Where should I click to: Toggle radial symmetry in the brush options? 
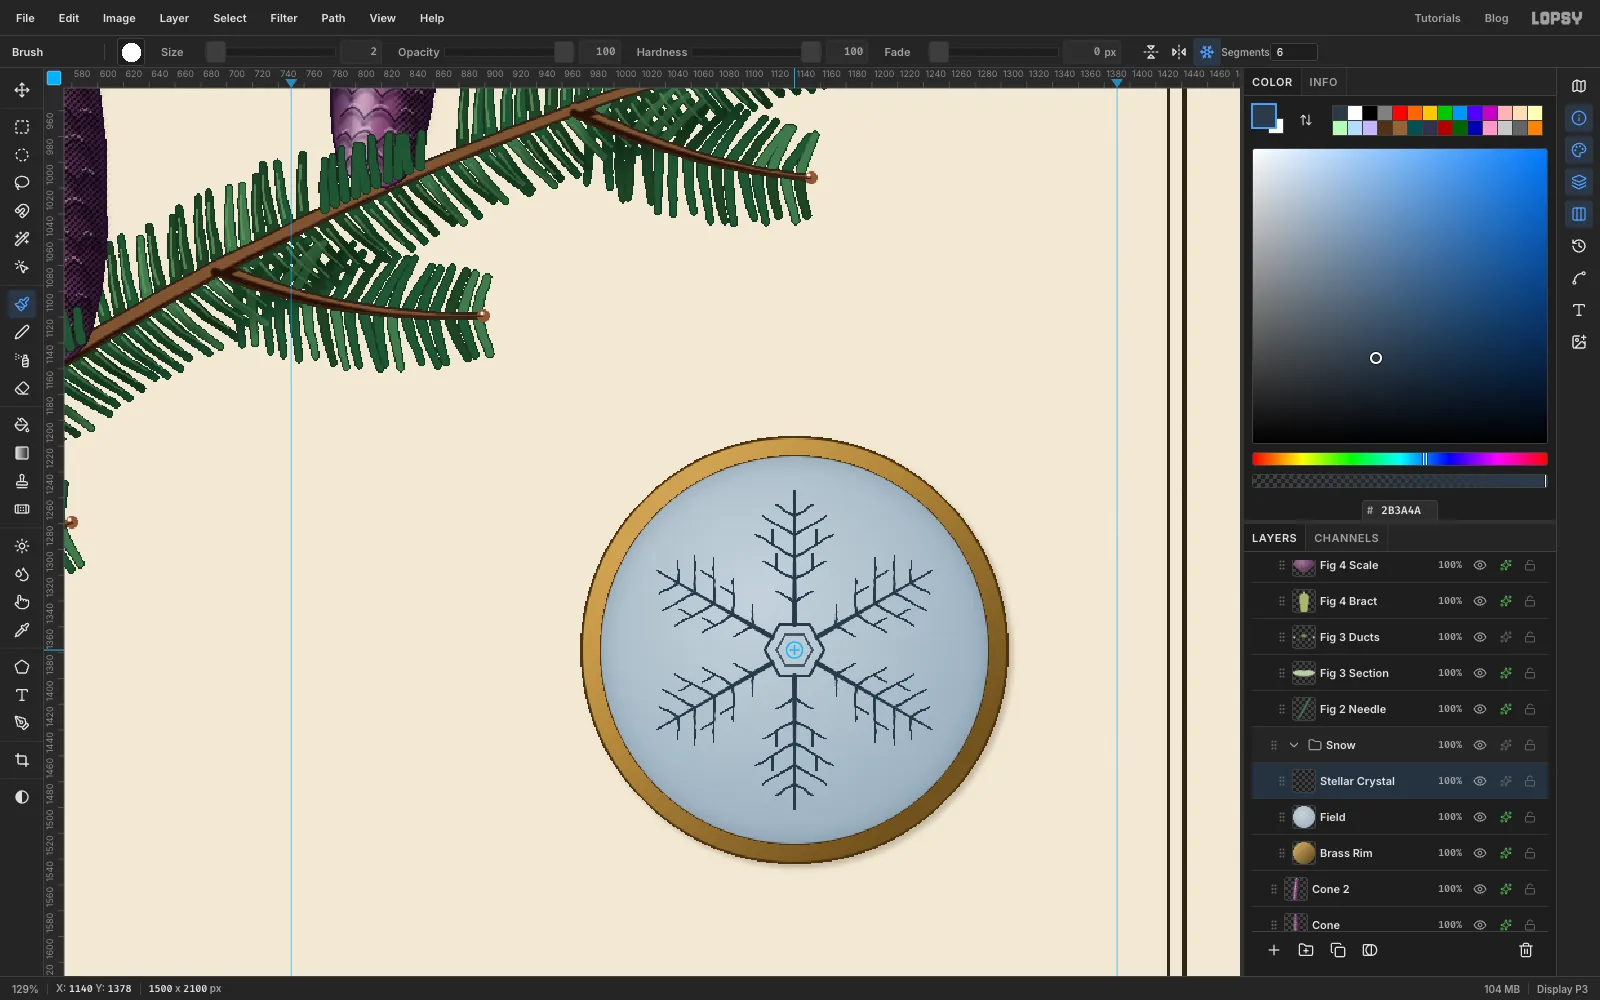tap(1207, 52)
